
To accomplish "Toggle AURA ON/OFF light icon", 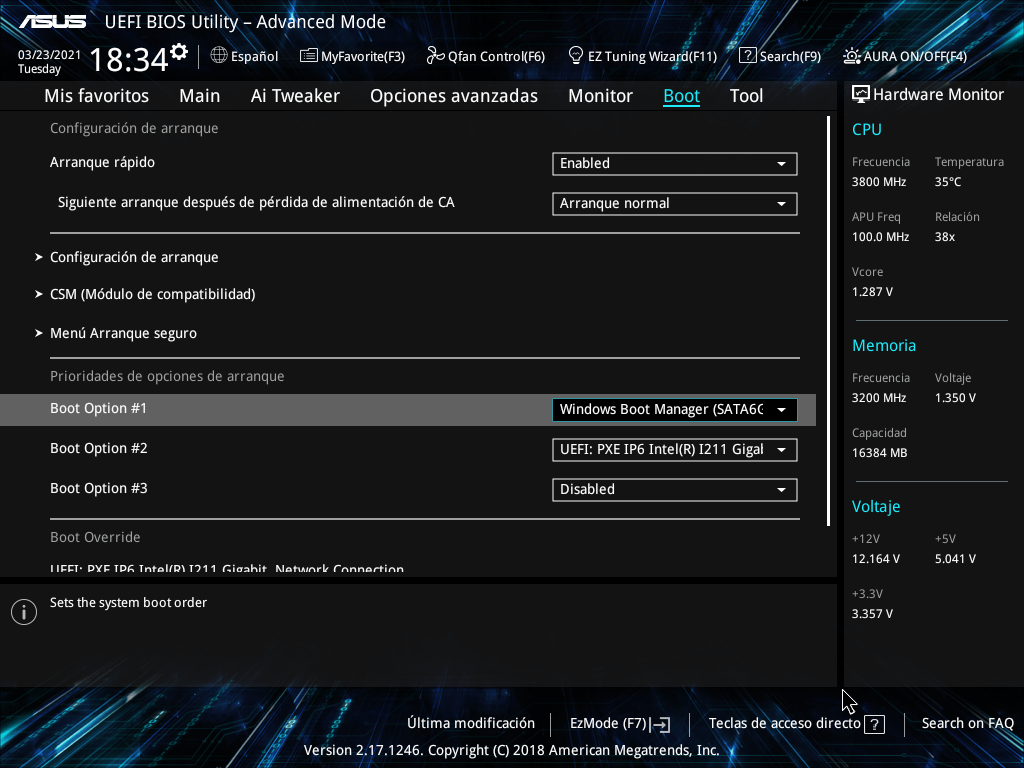I will [x=852, y=56].
